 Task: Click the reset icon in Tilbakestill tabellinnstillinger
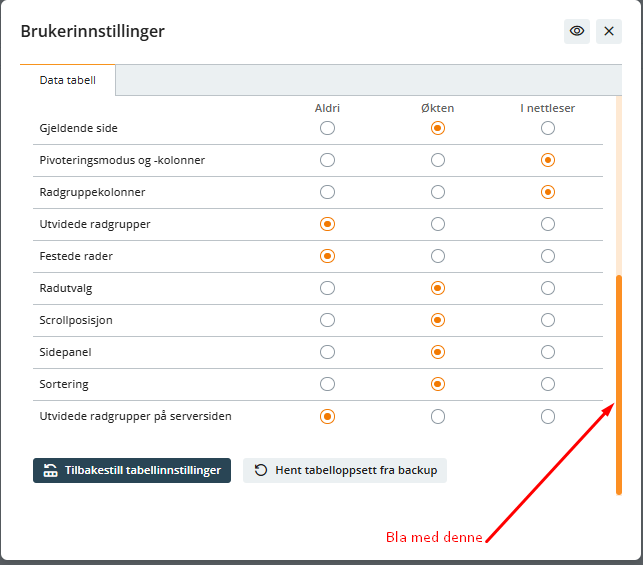pos(50,470)
